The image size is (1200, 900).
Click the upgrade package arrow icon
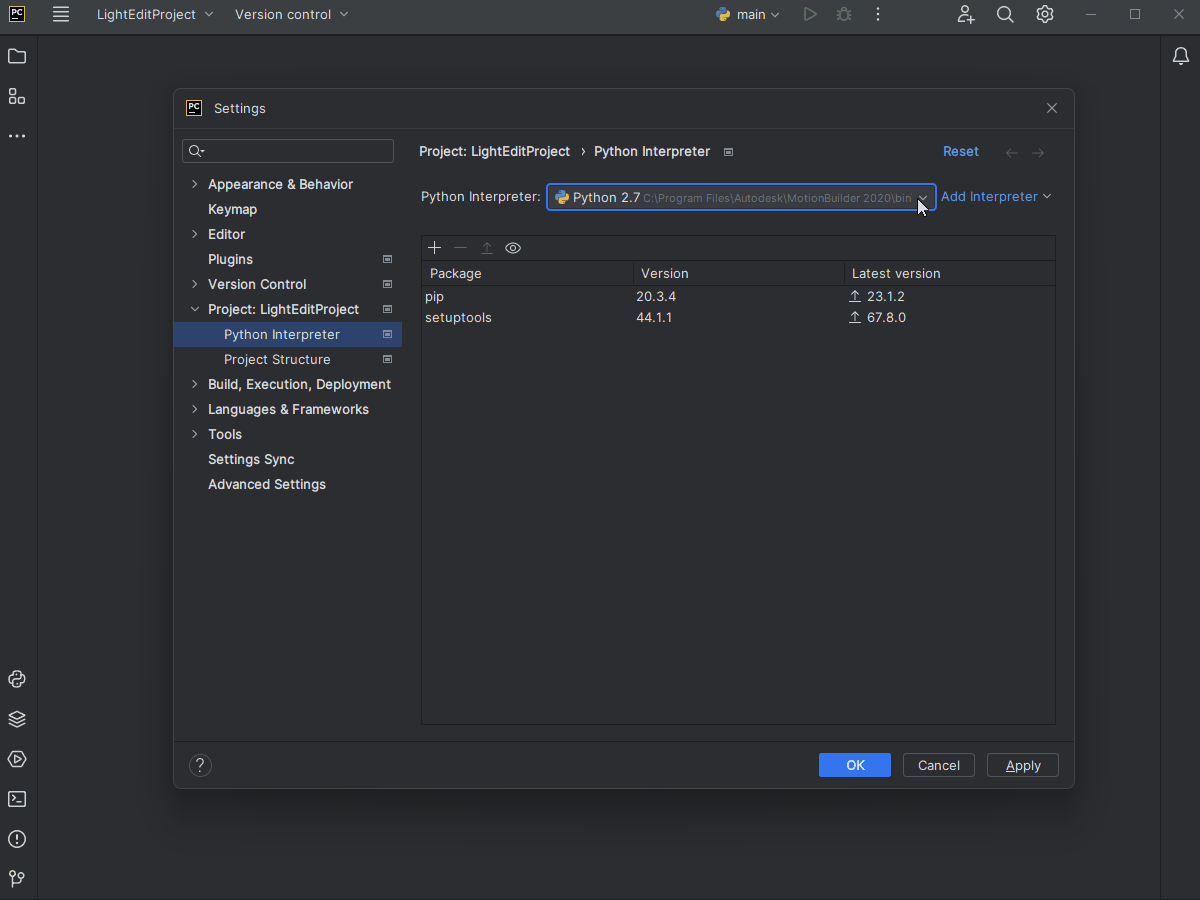coord(487,248)
